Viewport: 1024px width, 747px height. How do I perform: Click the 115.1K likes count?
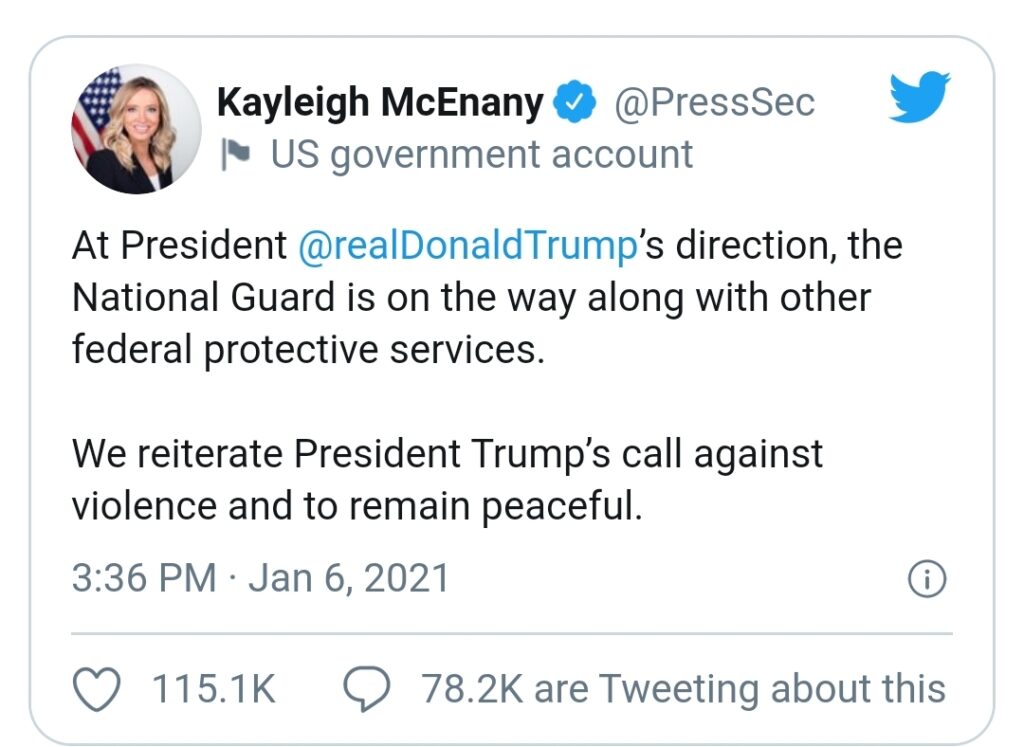tap(213, 689)
